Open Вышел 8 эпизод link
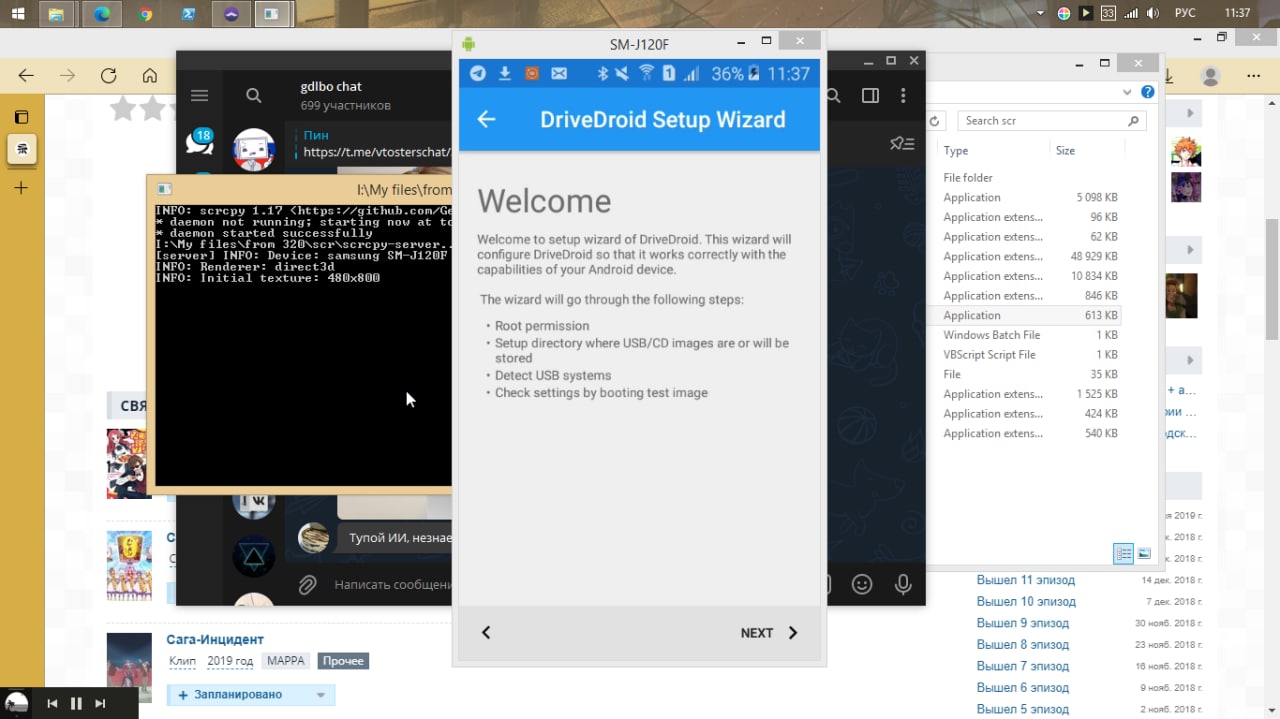 [x=1023, y=645]
